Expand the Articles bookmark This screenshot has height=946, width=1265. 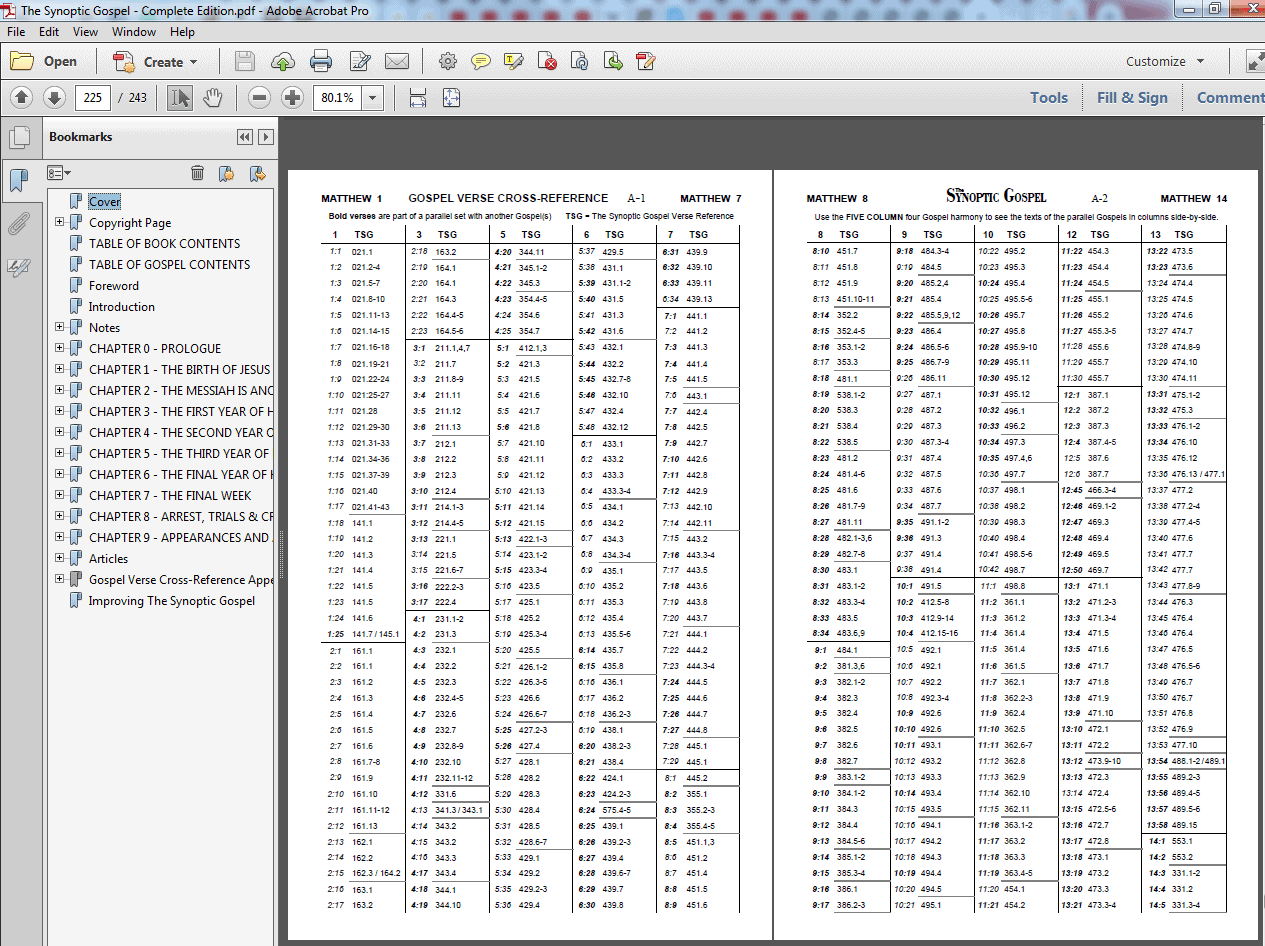(59, 558)
